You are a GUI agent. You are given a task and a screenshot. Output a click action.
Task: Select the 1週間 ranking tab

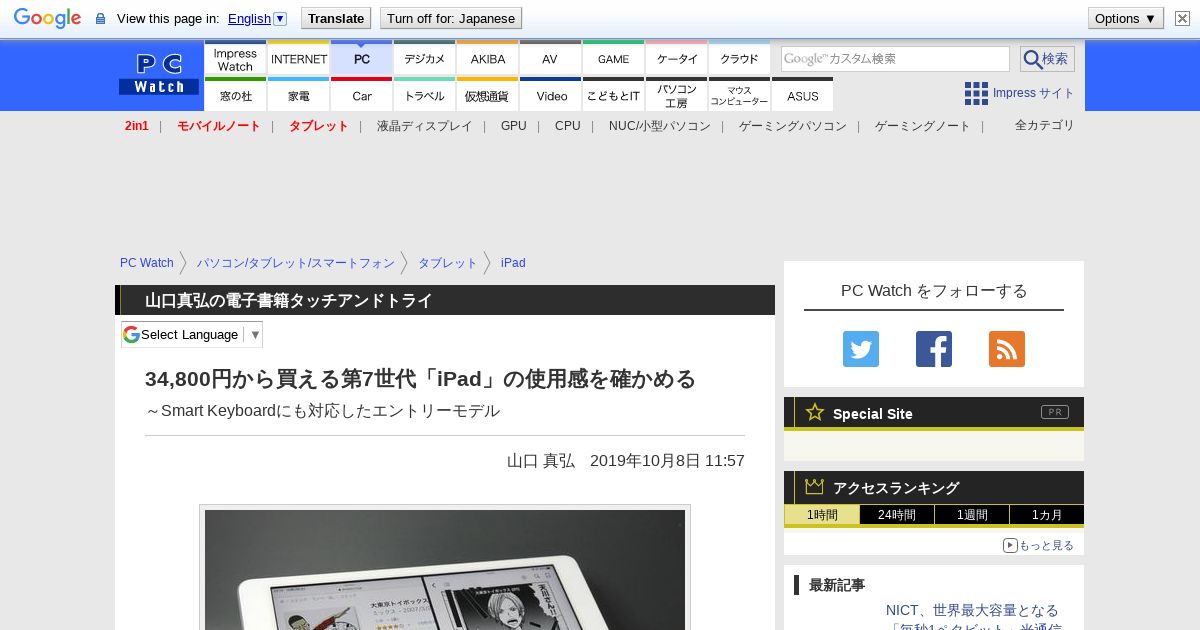(x=972, y=515)
